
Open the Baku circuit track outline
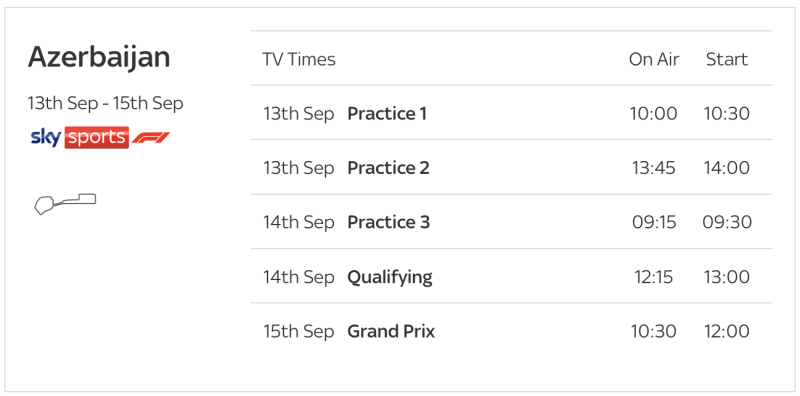point(65,204)
